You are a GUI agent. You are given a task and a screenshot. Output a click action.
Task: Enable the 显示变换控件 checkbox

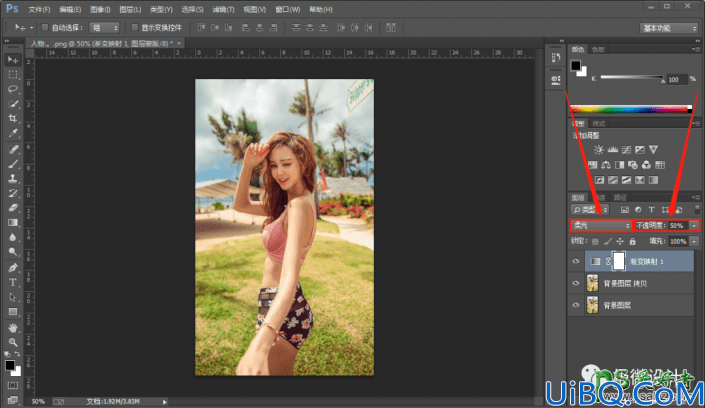[134, 27]
